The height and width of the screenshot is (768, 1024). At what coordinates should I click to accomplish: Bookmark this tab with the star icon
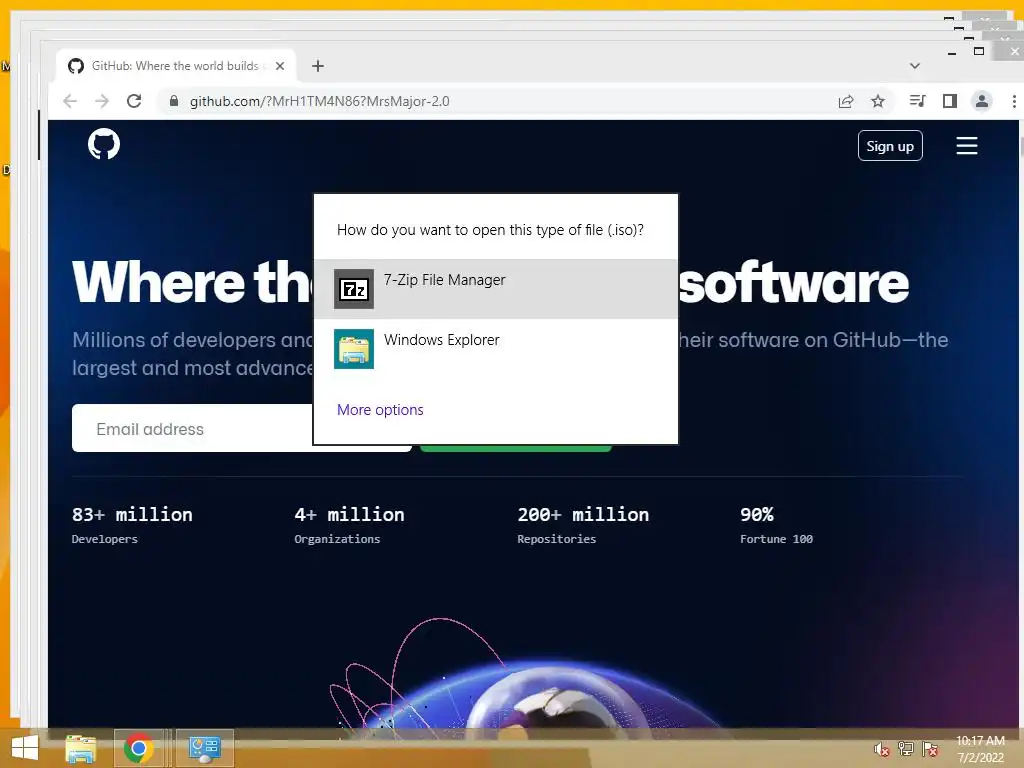click(878, 101)
